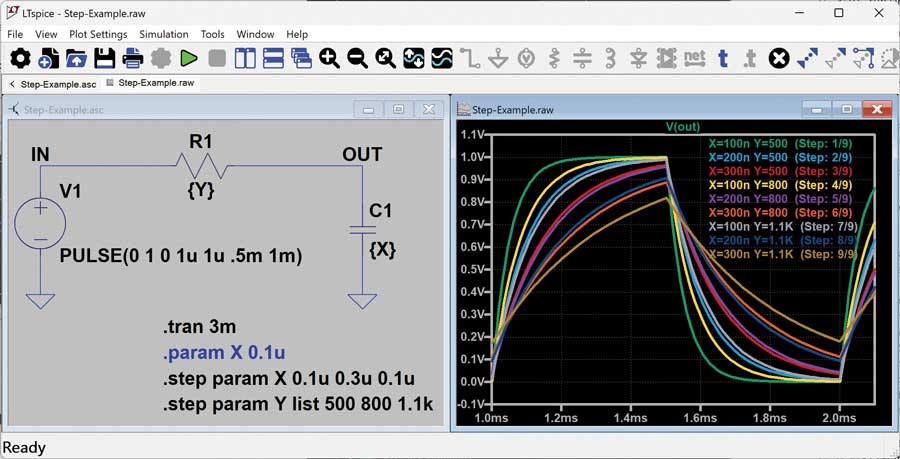The width and height of the screenshot is (900, 459).
Task: Click the .param X 0.1u directive
Action: click(x=226, y=353)
